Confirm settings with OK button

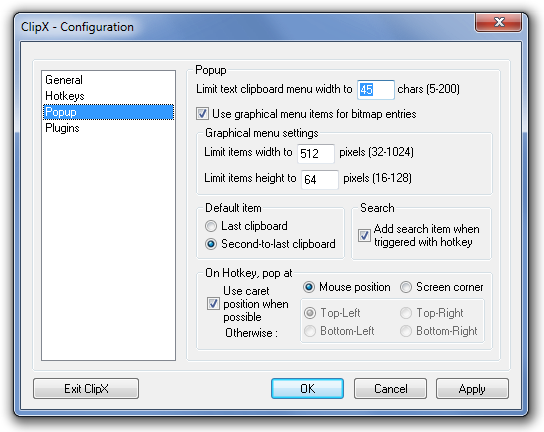click(307, 389)
